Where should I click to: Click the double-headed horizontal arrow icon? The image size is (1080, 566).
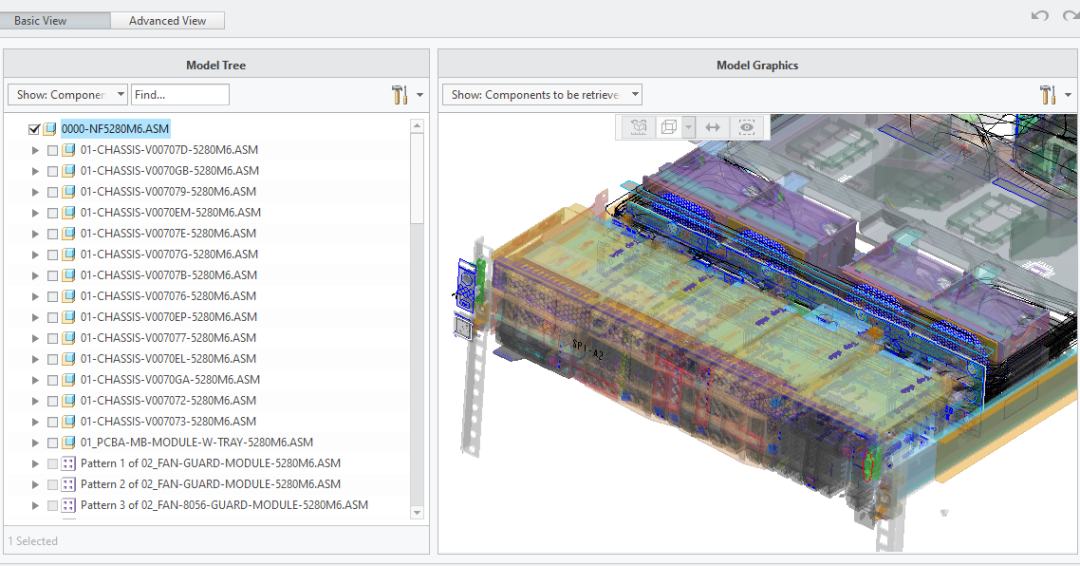[712, 127]
